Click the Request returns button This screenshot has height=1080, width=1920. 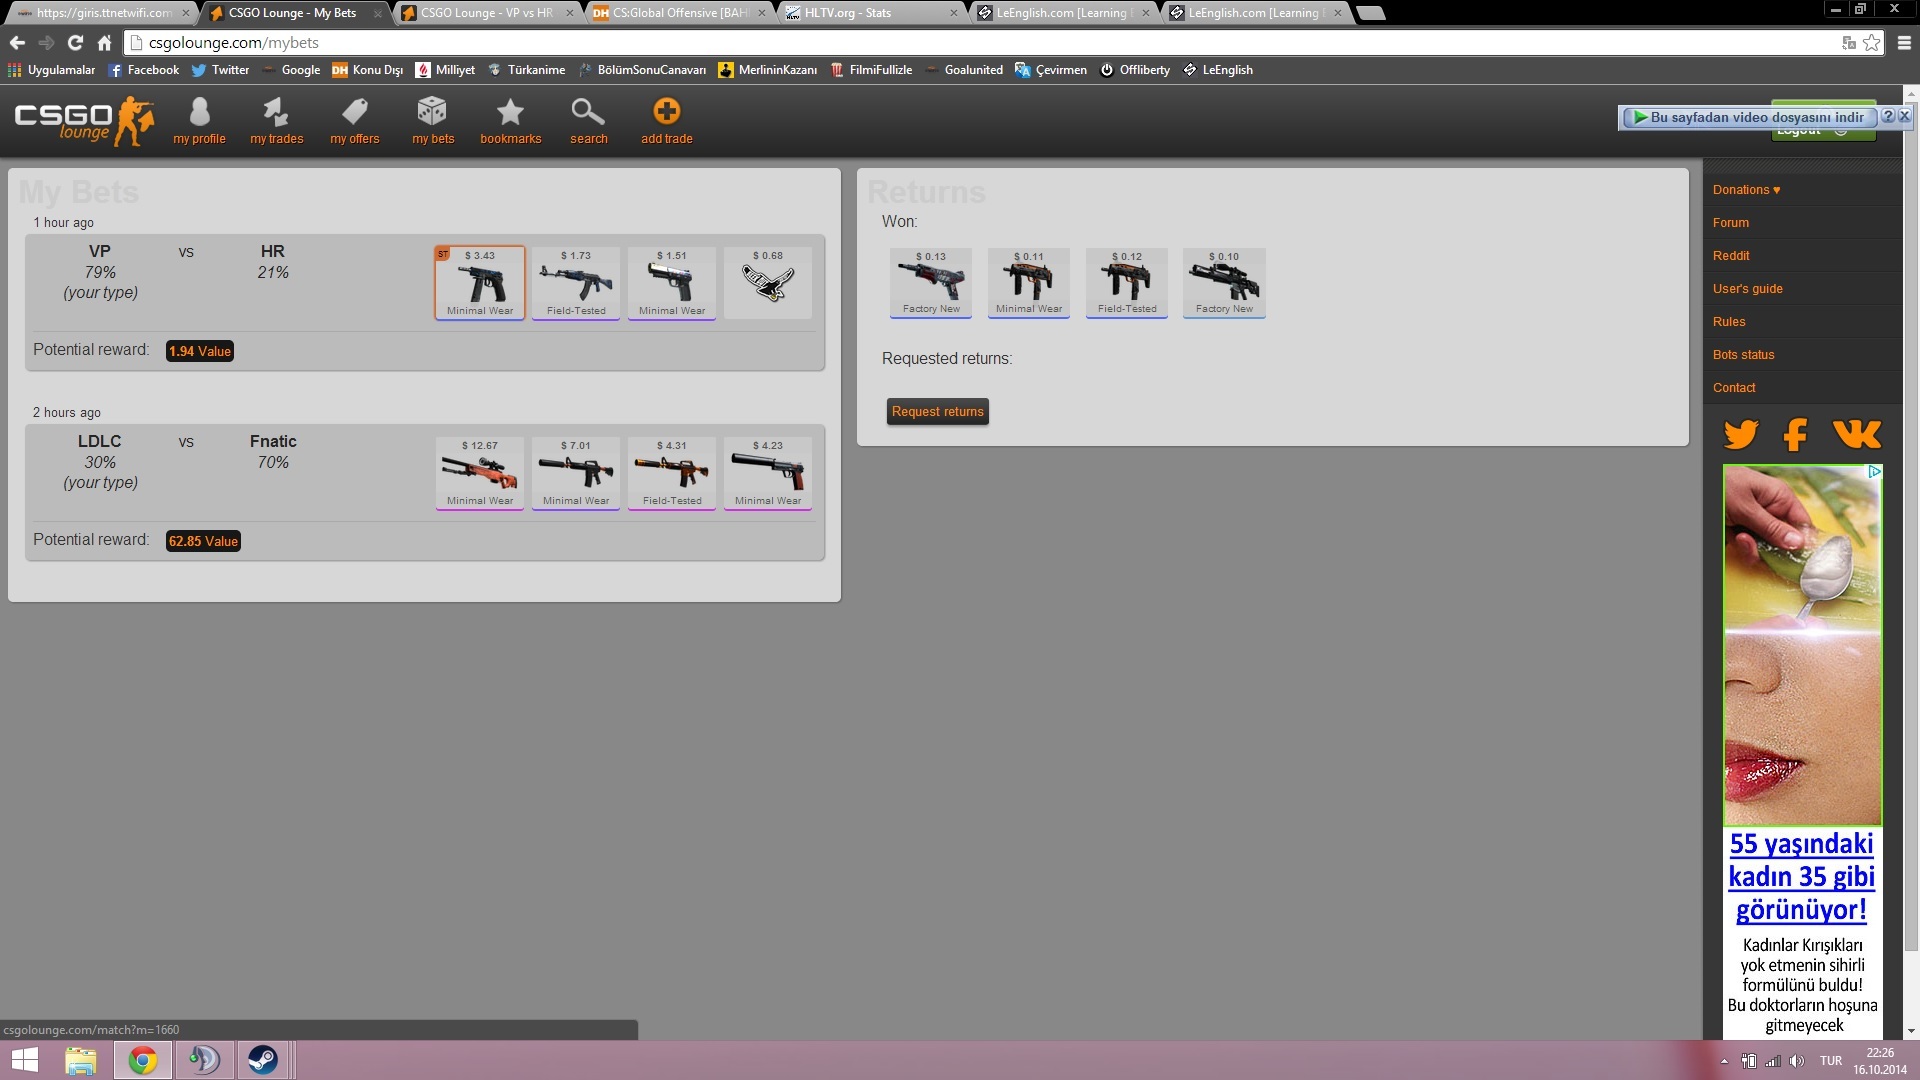[937, 412]
